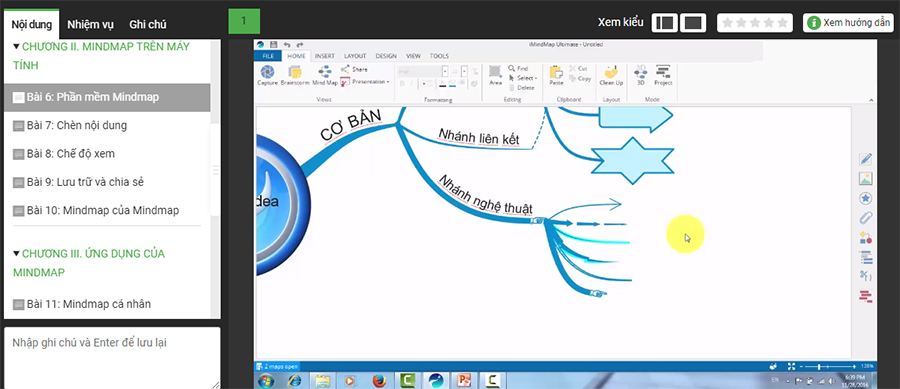Open the red task bars side panel icon
Viewport: 900px width, 389px height.
click(x=866, y=296)
